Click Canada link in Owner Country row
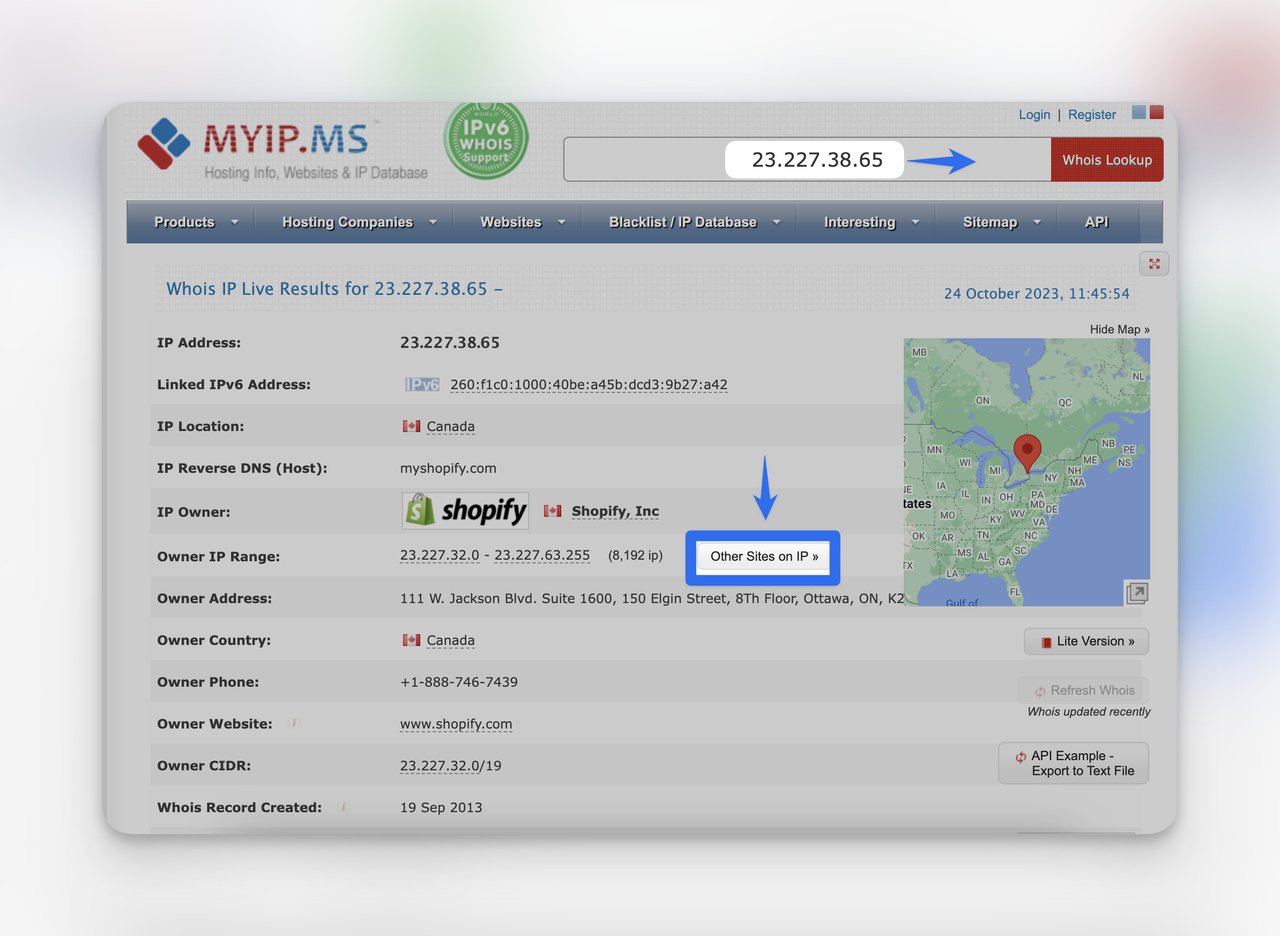The image size is (1280, 936). [451, 640]
